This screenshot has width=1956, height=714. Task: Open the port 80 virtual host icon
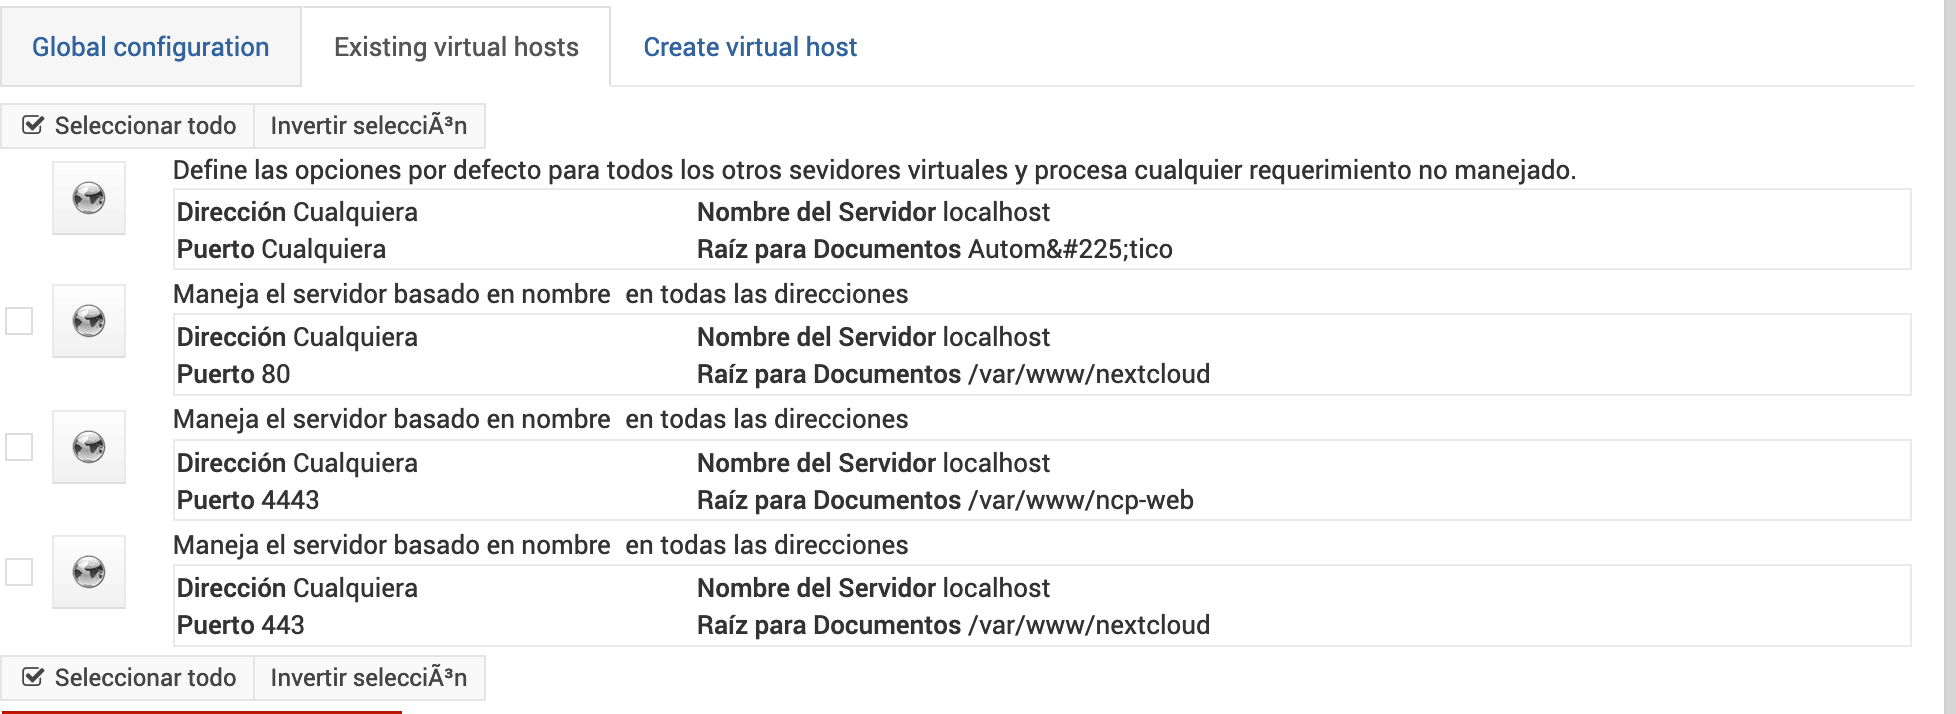pyautogui.click(x=89, y=321)
